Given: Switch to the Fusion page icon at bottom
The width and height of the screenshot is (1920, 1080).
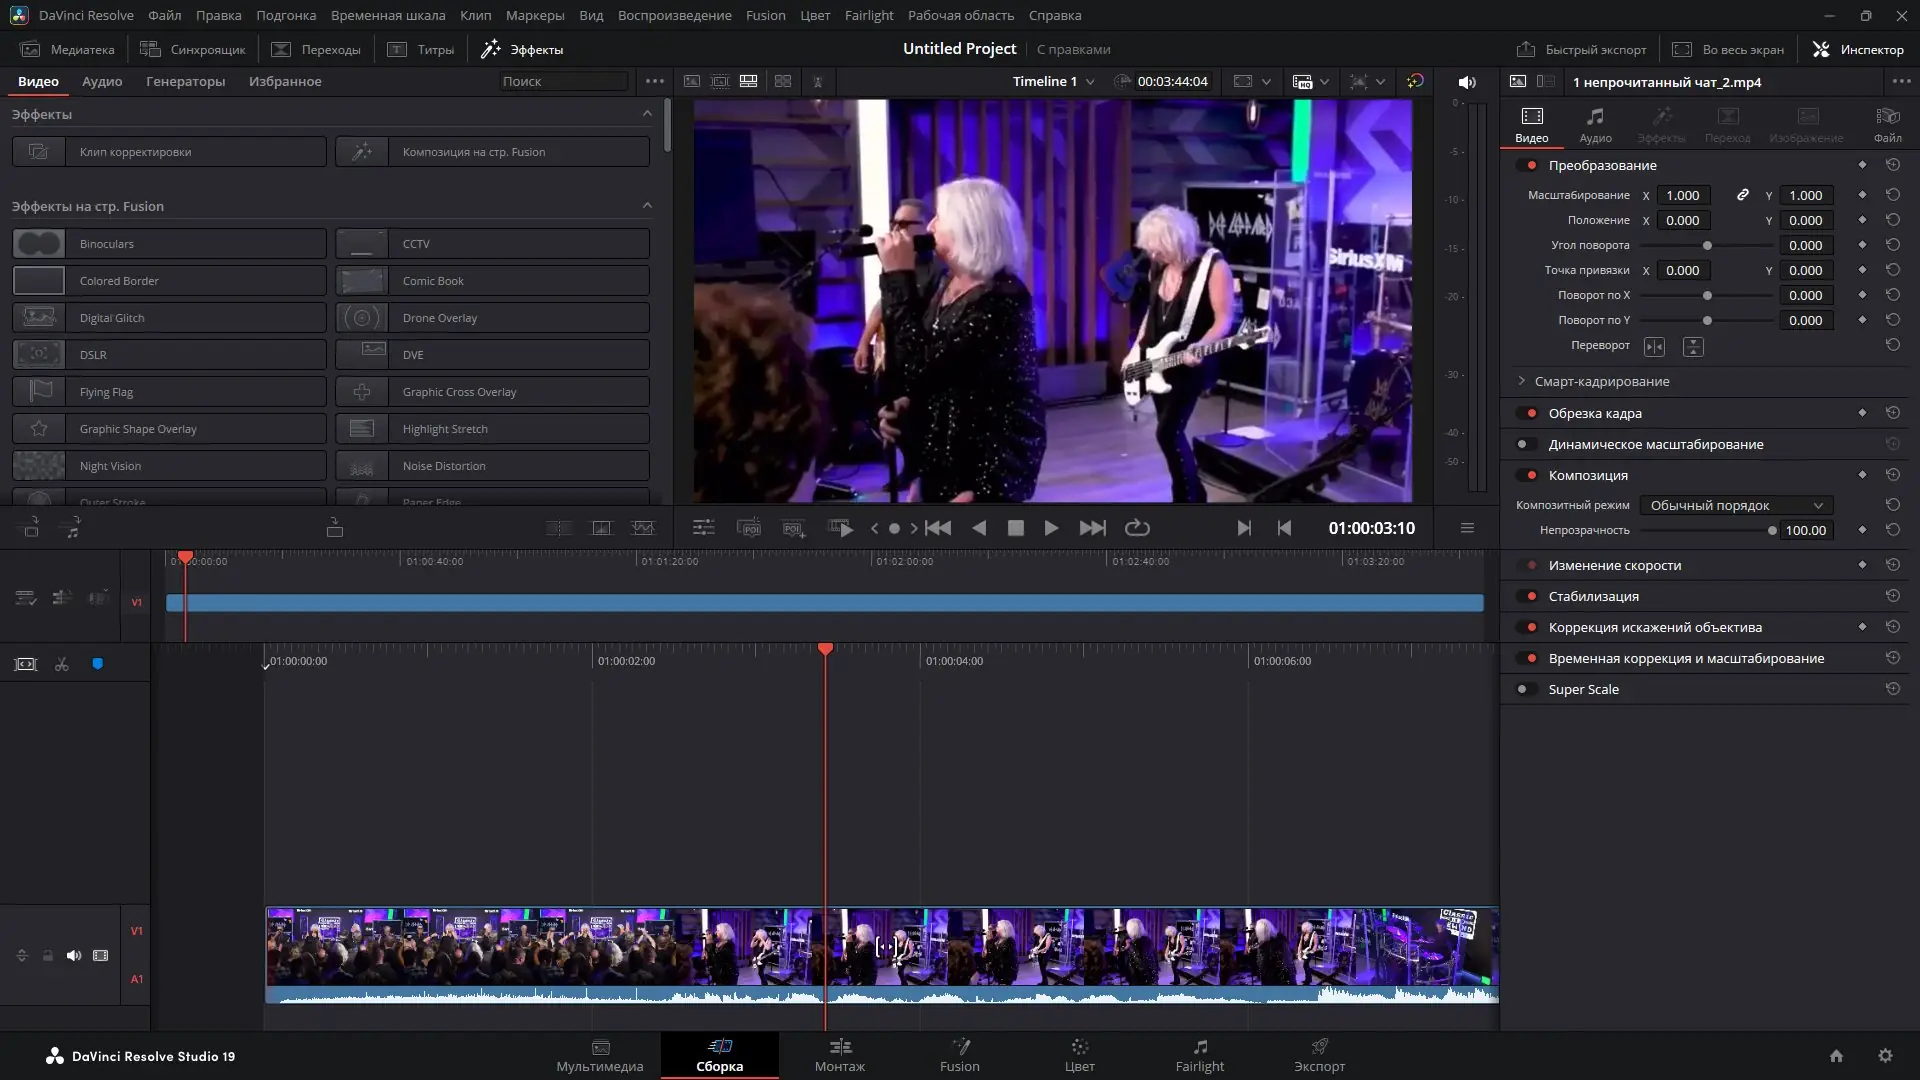Looking at the screenshot, I should click(959, 1055).
